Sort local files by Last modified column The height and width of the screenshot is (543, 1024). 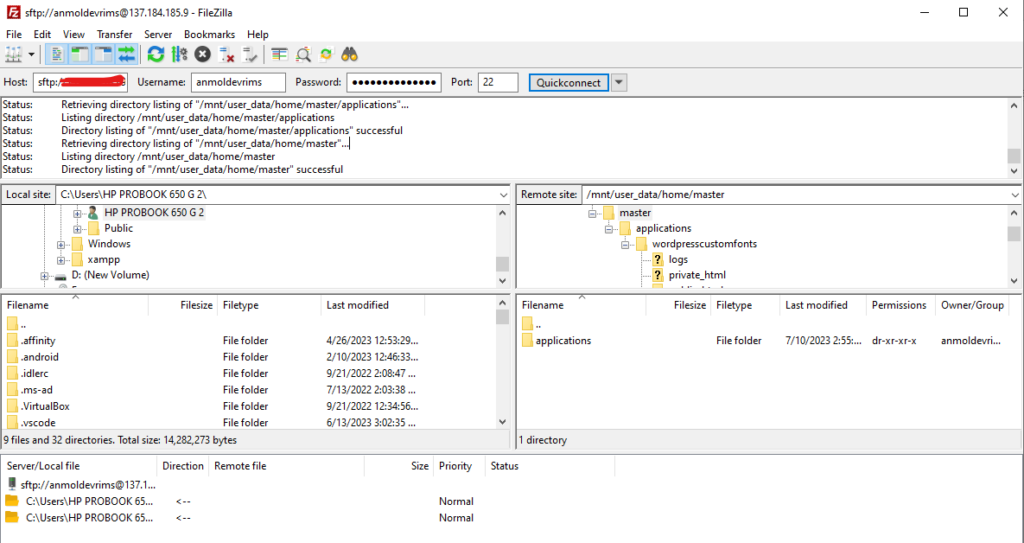pos(373,305)
